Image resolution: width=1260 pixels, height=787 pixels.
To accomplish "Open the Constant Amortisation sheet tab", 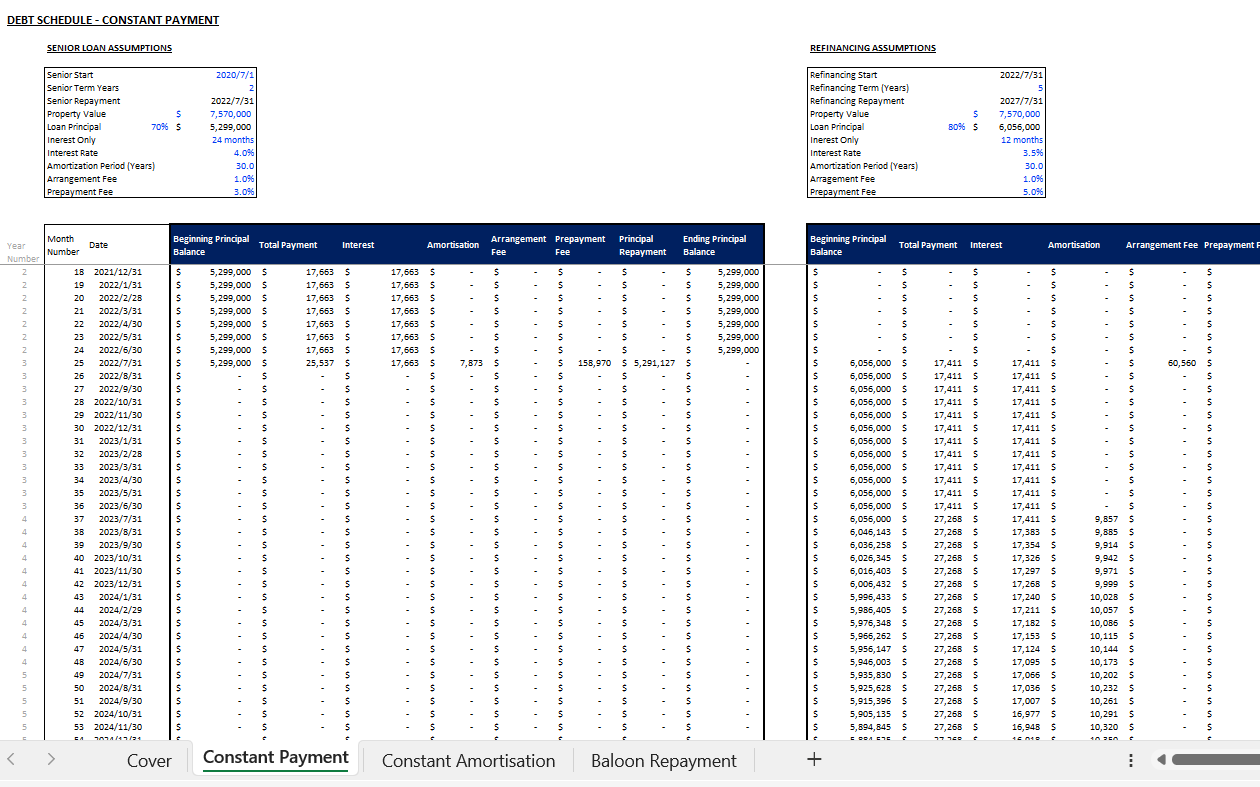I will tap(468, 761).
